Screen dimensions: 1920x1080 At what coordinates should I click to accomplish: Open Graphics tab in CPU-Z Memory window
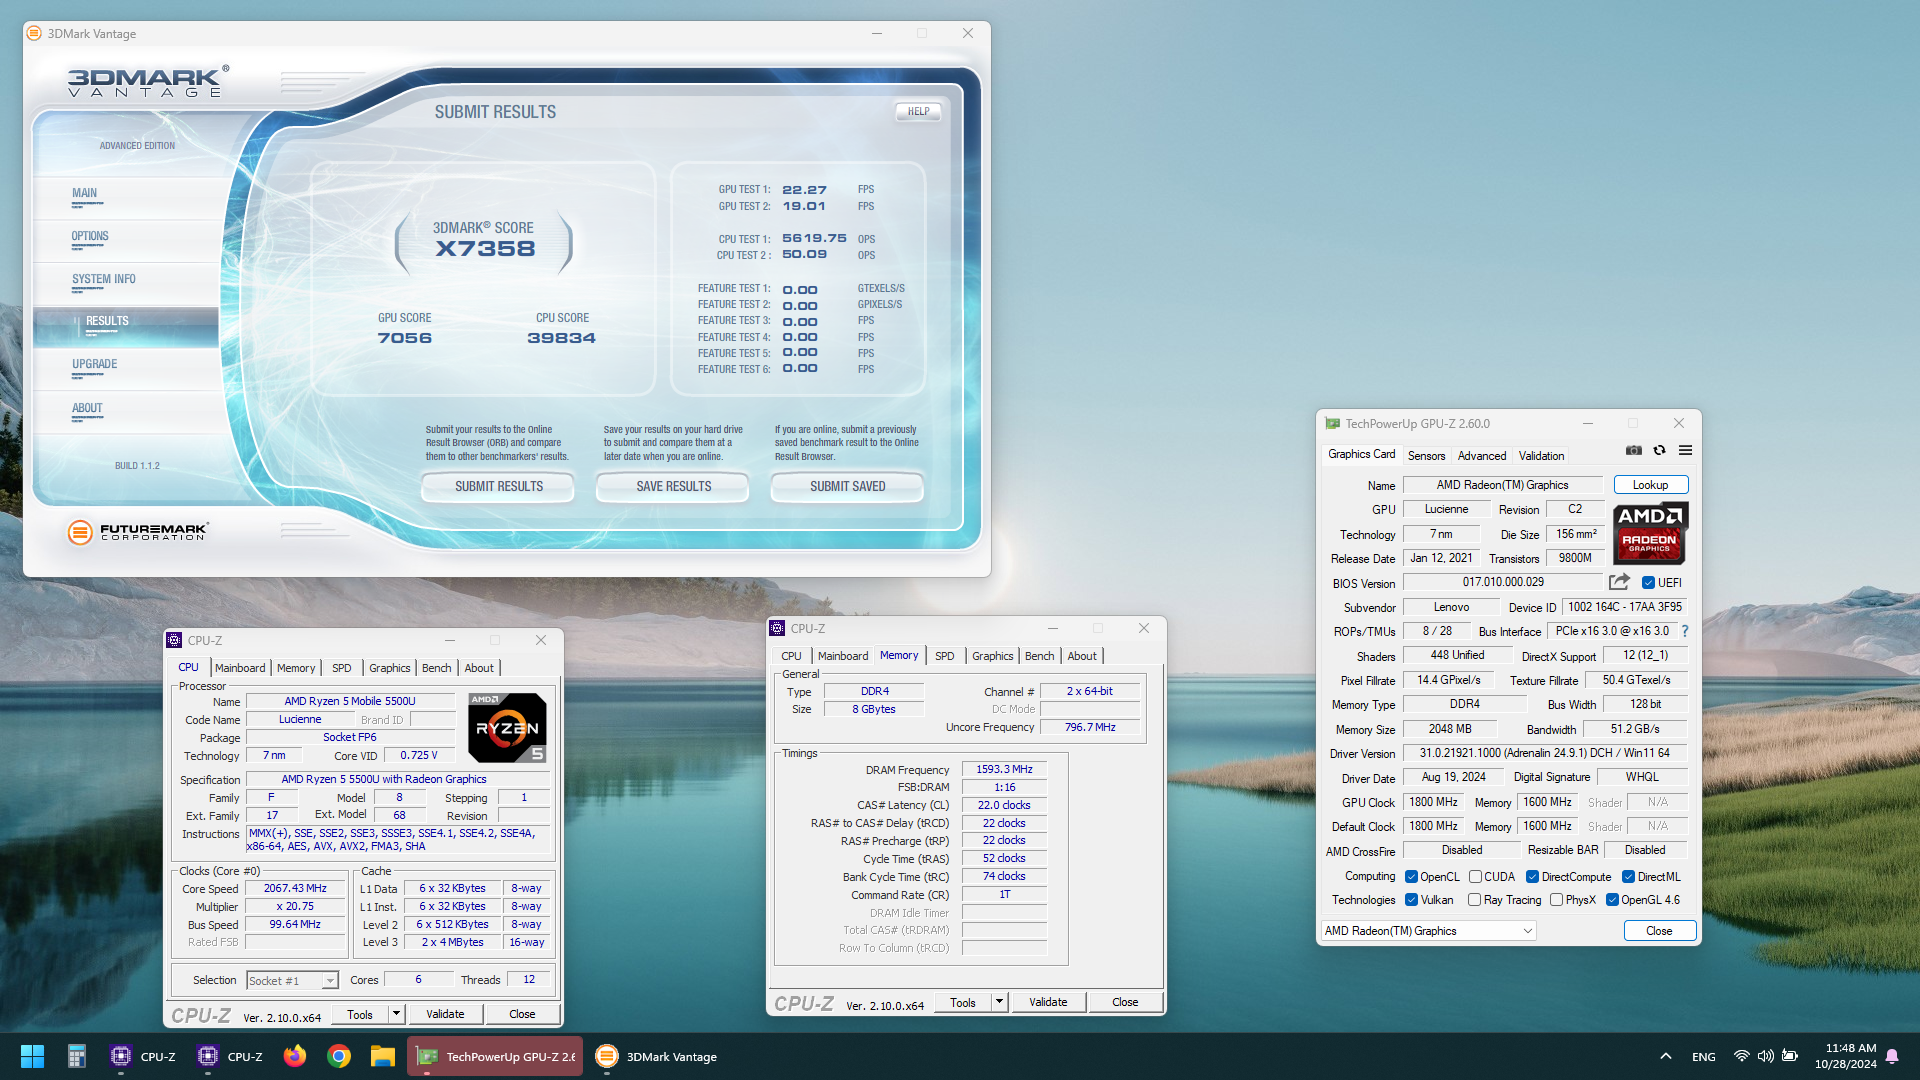(992, 656)
